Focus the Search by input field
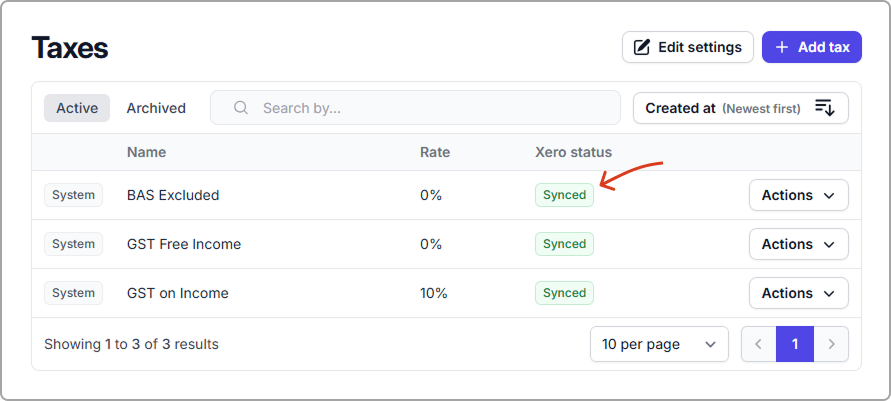 pos(430,108)
